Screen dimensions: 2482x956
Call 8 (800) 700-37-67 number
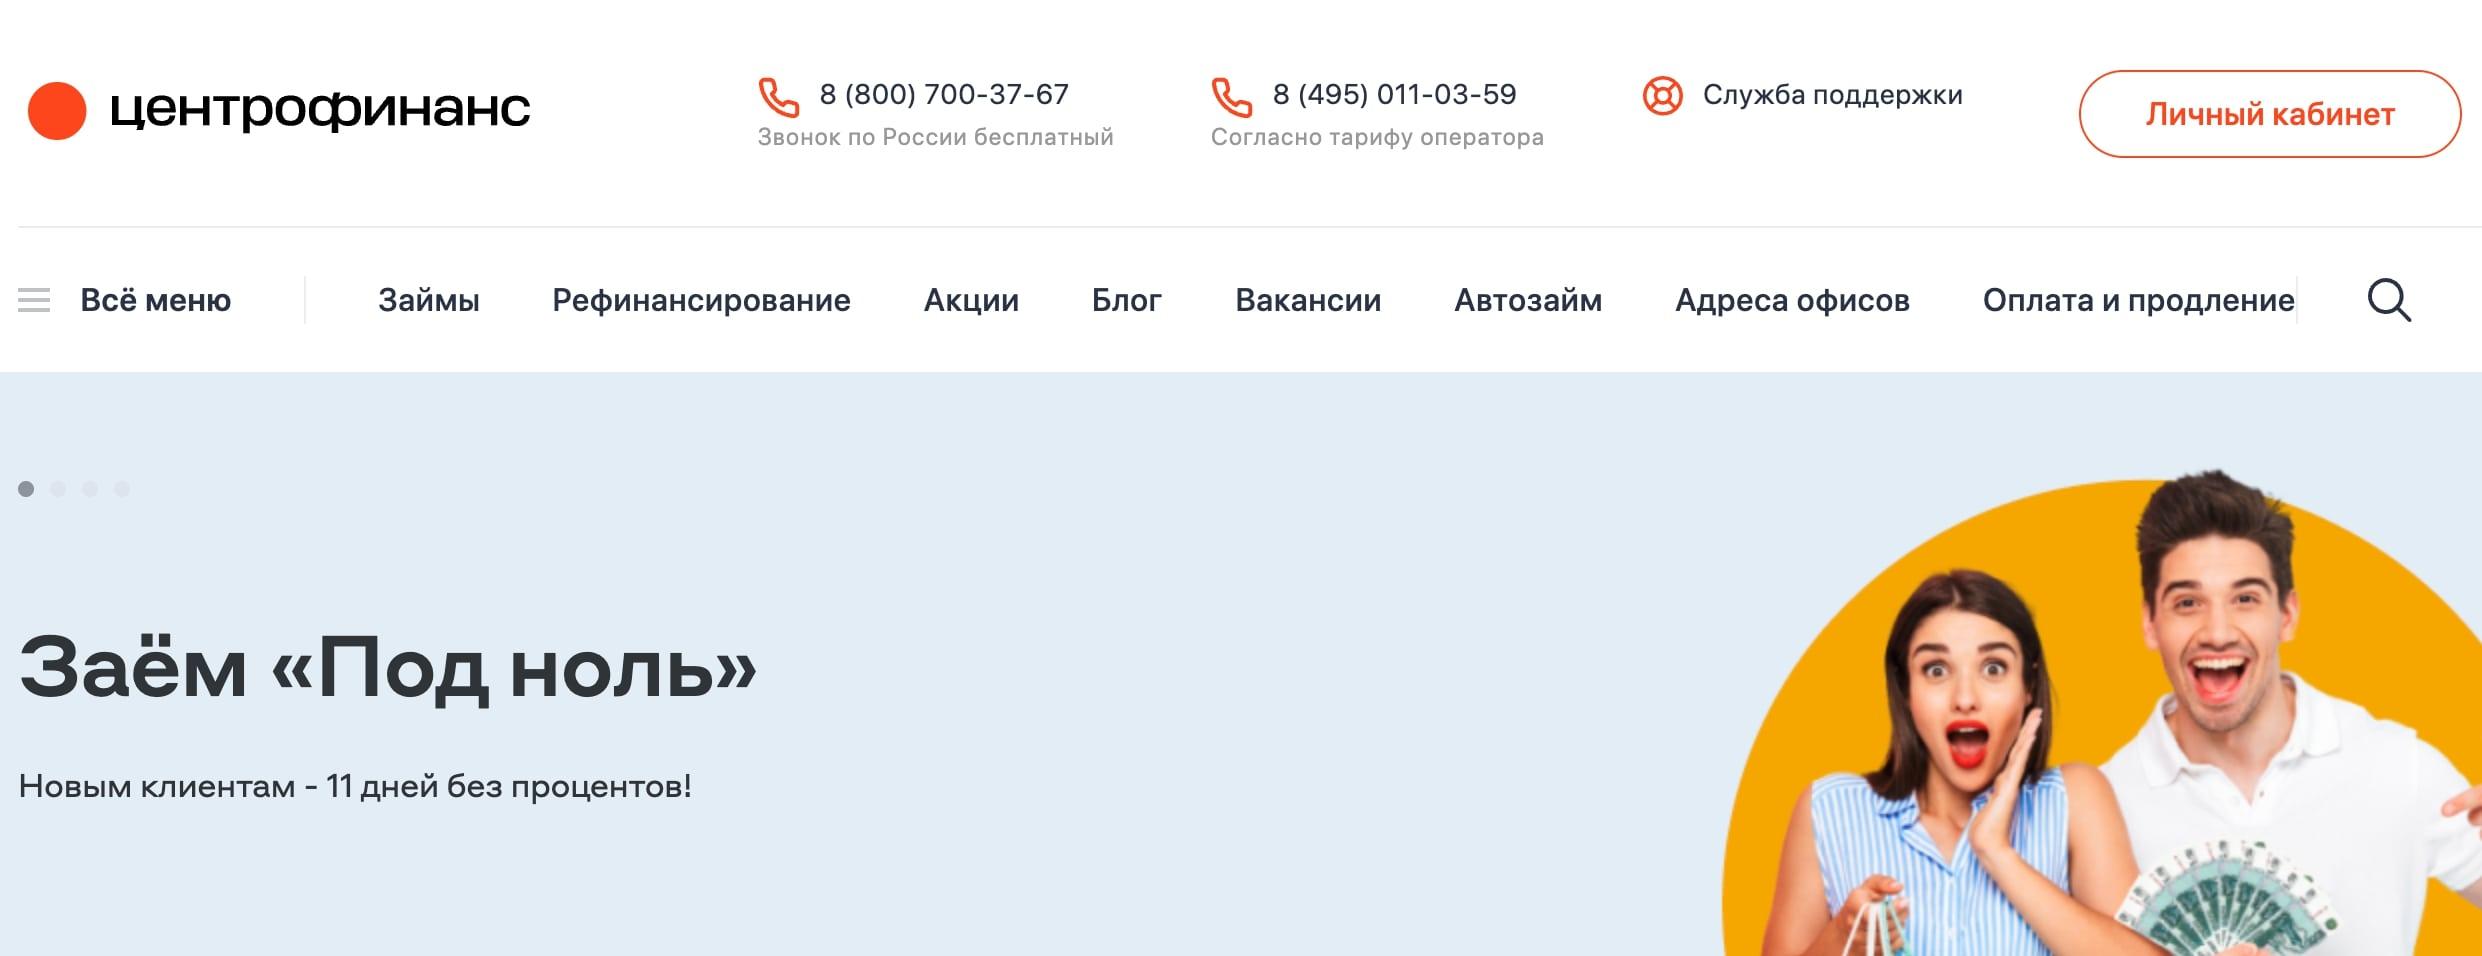(944, 94)
